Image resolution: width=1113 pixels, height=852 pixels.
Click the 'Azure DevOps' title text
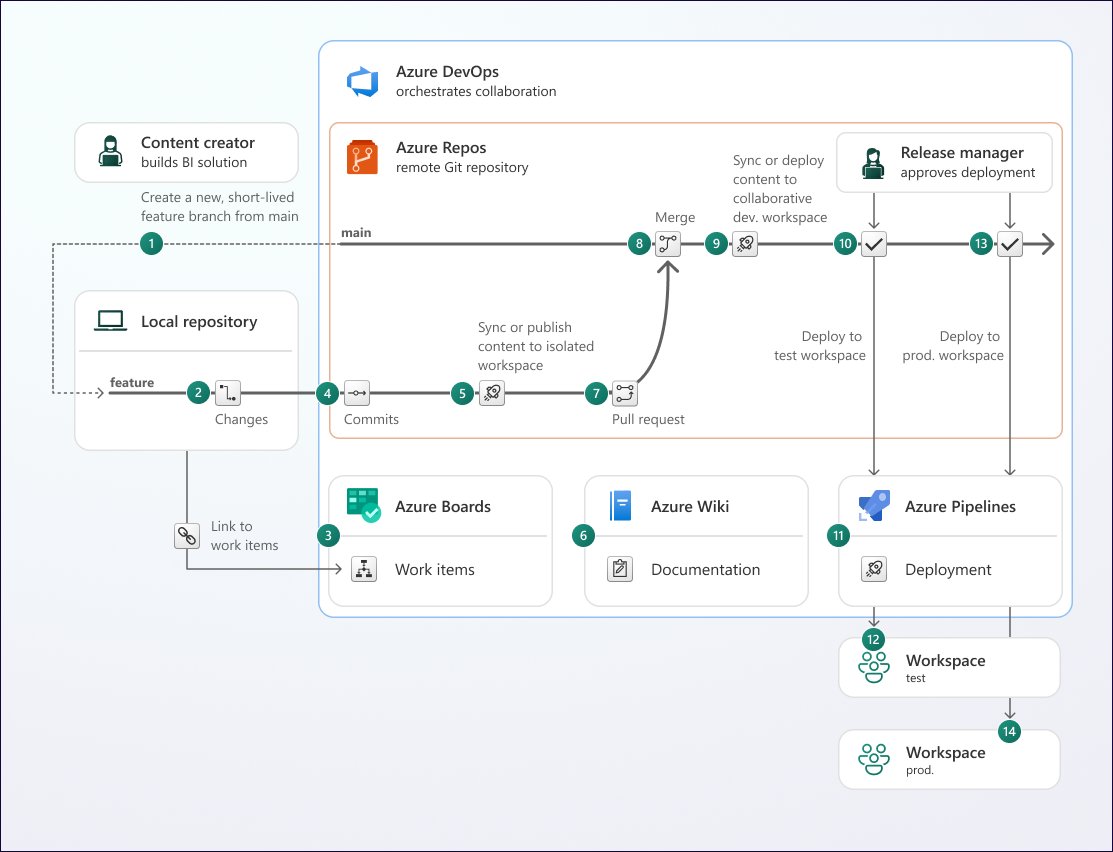click(x=447, y=72)
